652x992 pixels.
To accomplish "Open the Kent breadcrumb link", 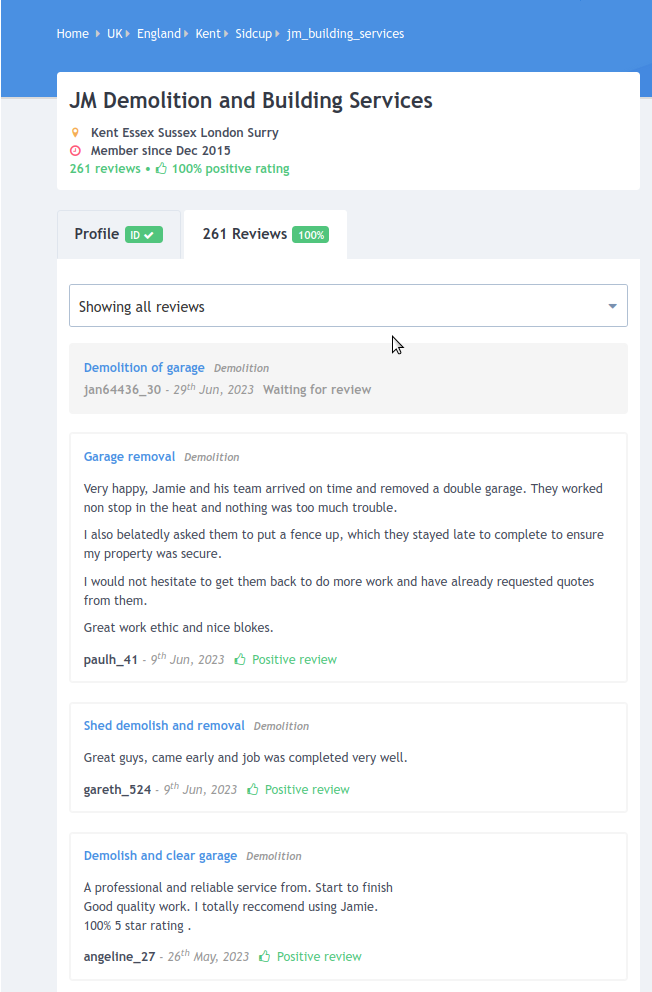I will [208, 34].
